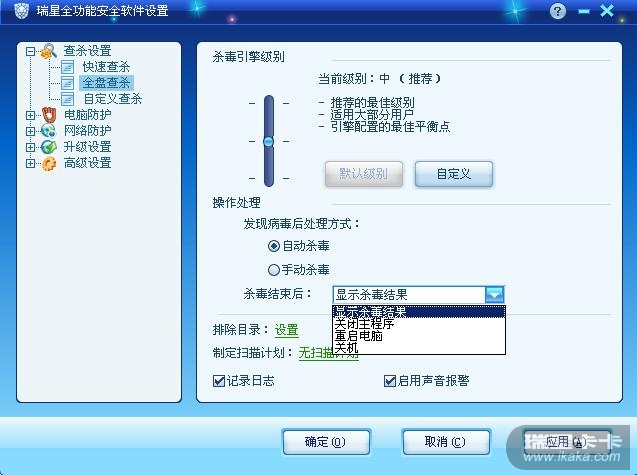Select 升级设置 label in tree

click(x=87, y=147)
